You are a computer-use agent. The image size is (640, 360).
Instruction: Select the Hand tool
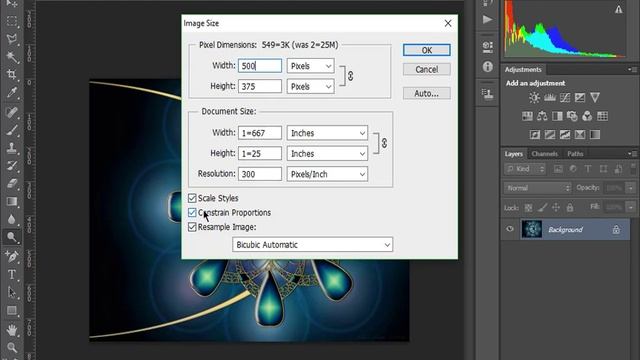pyautogui.click(x=12, y=330)
